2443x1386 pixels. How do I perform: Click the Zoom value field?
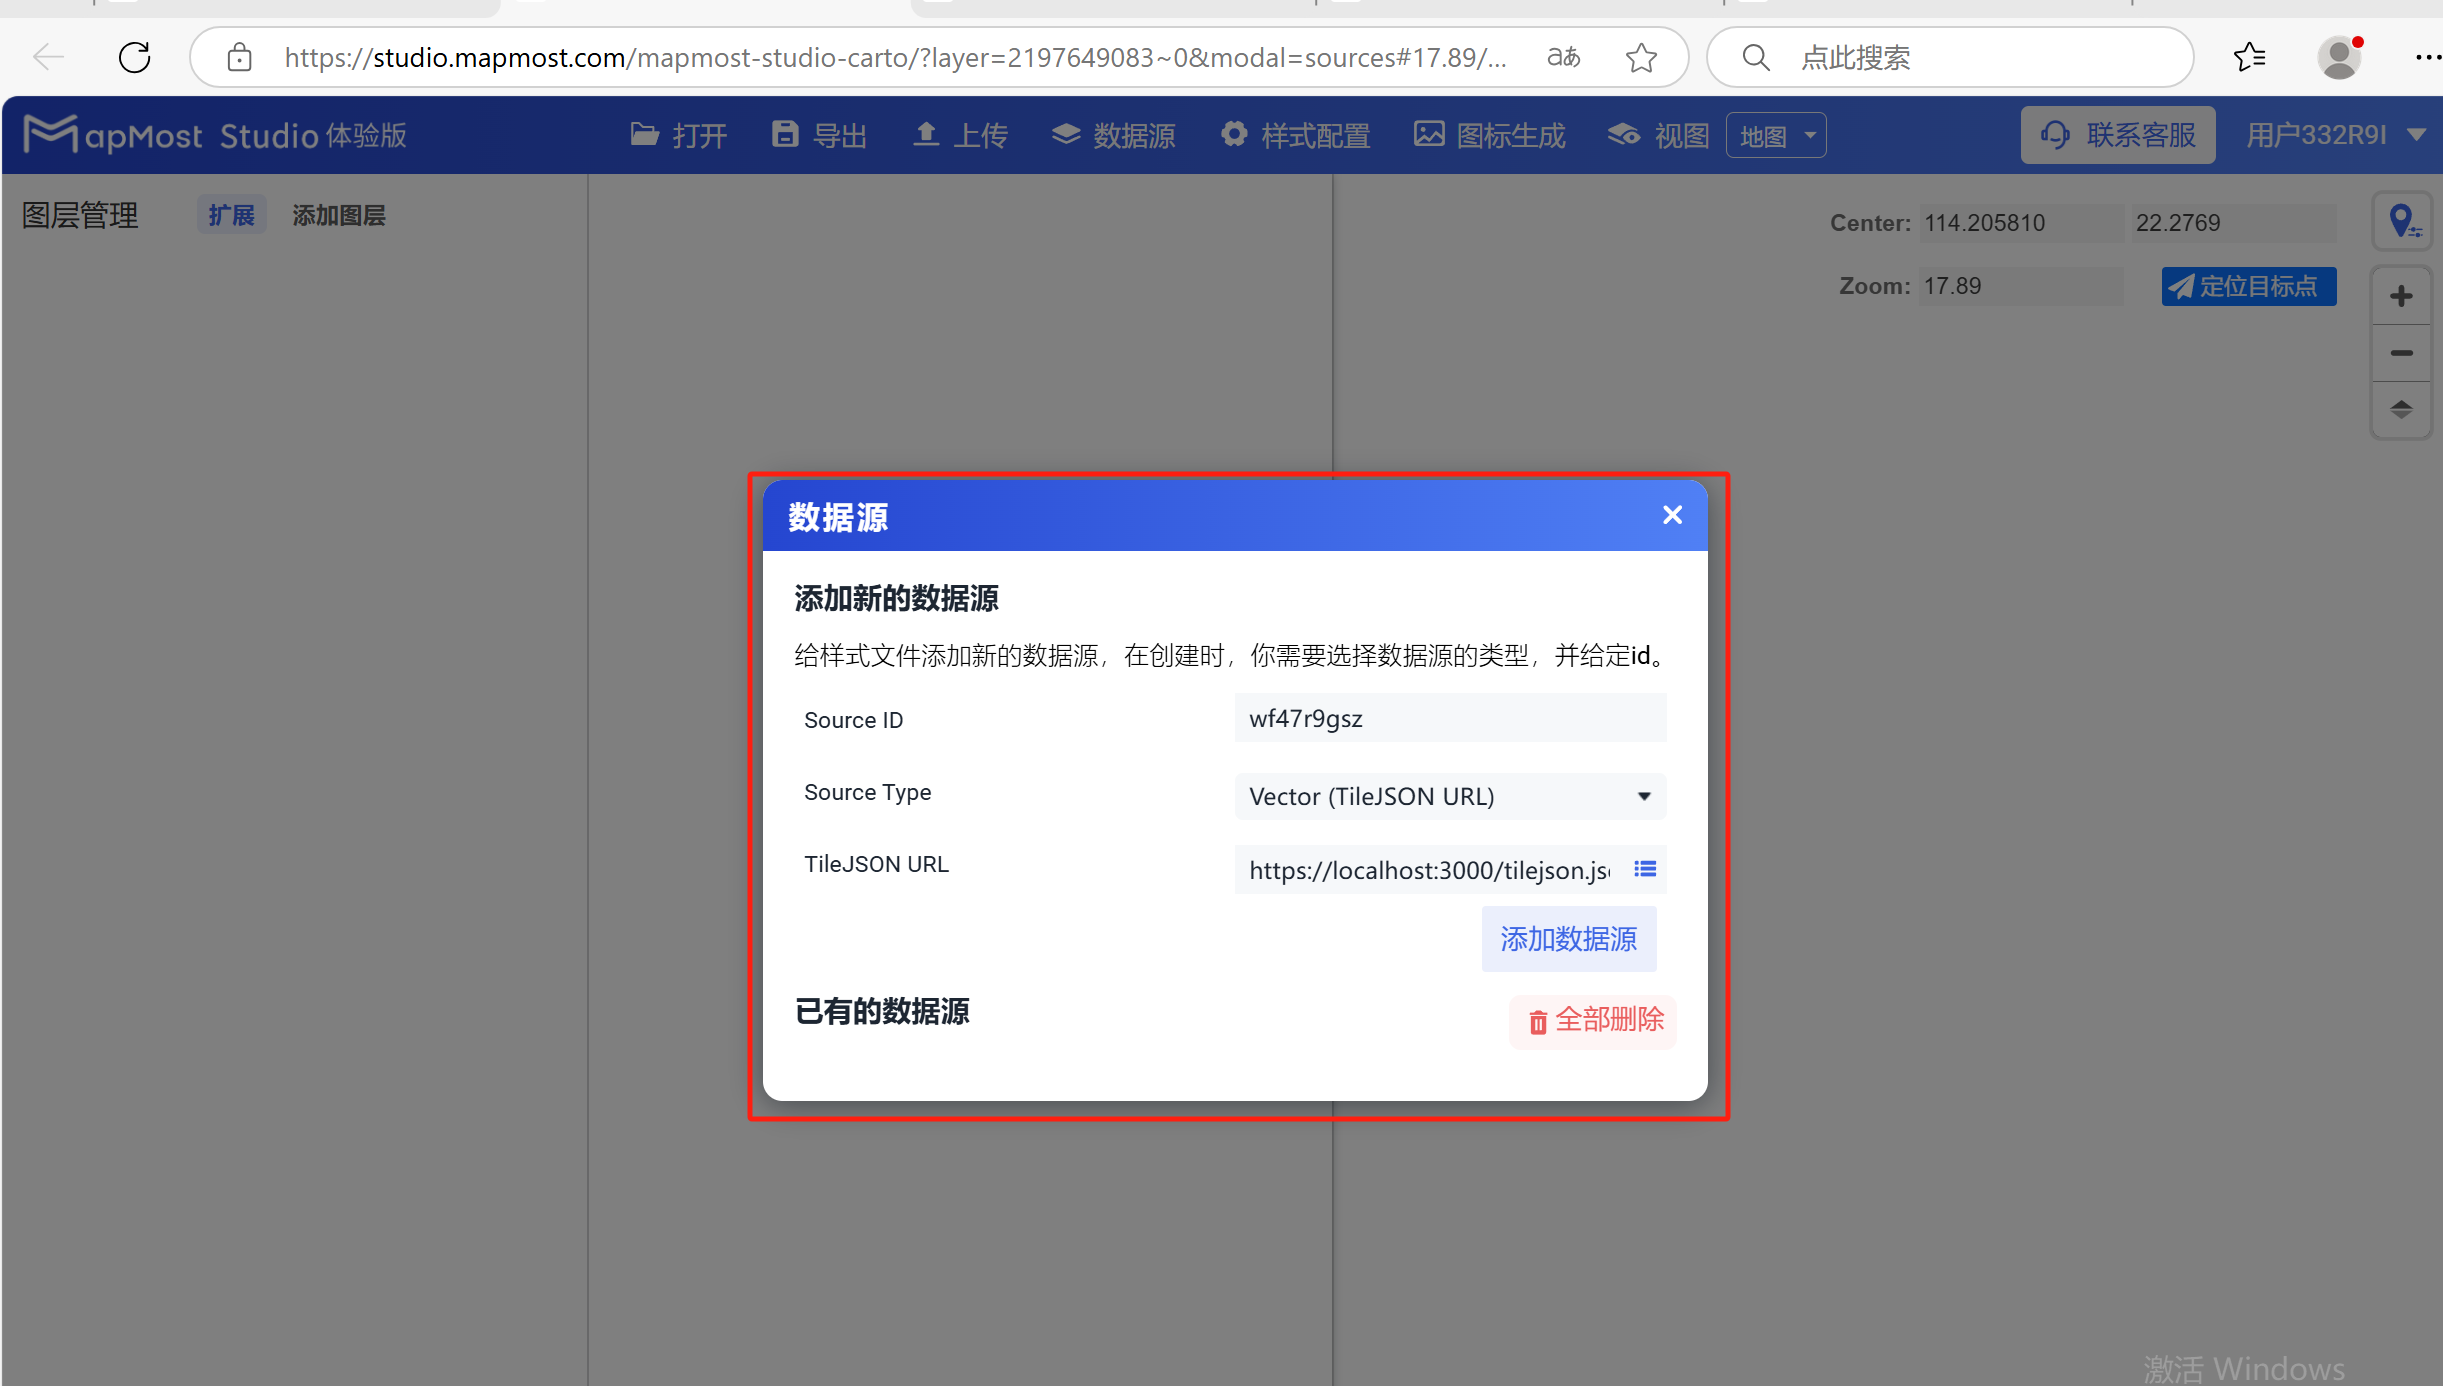2020,286
